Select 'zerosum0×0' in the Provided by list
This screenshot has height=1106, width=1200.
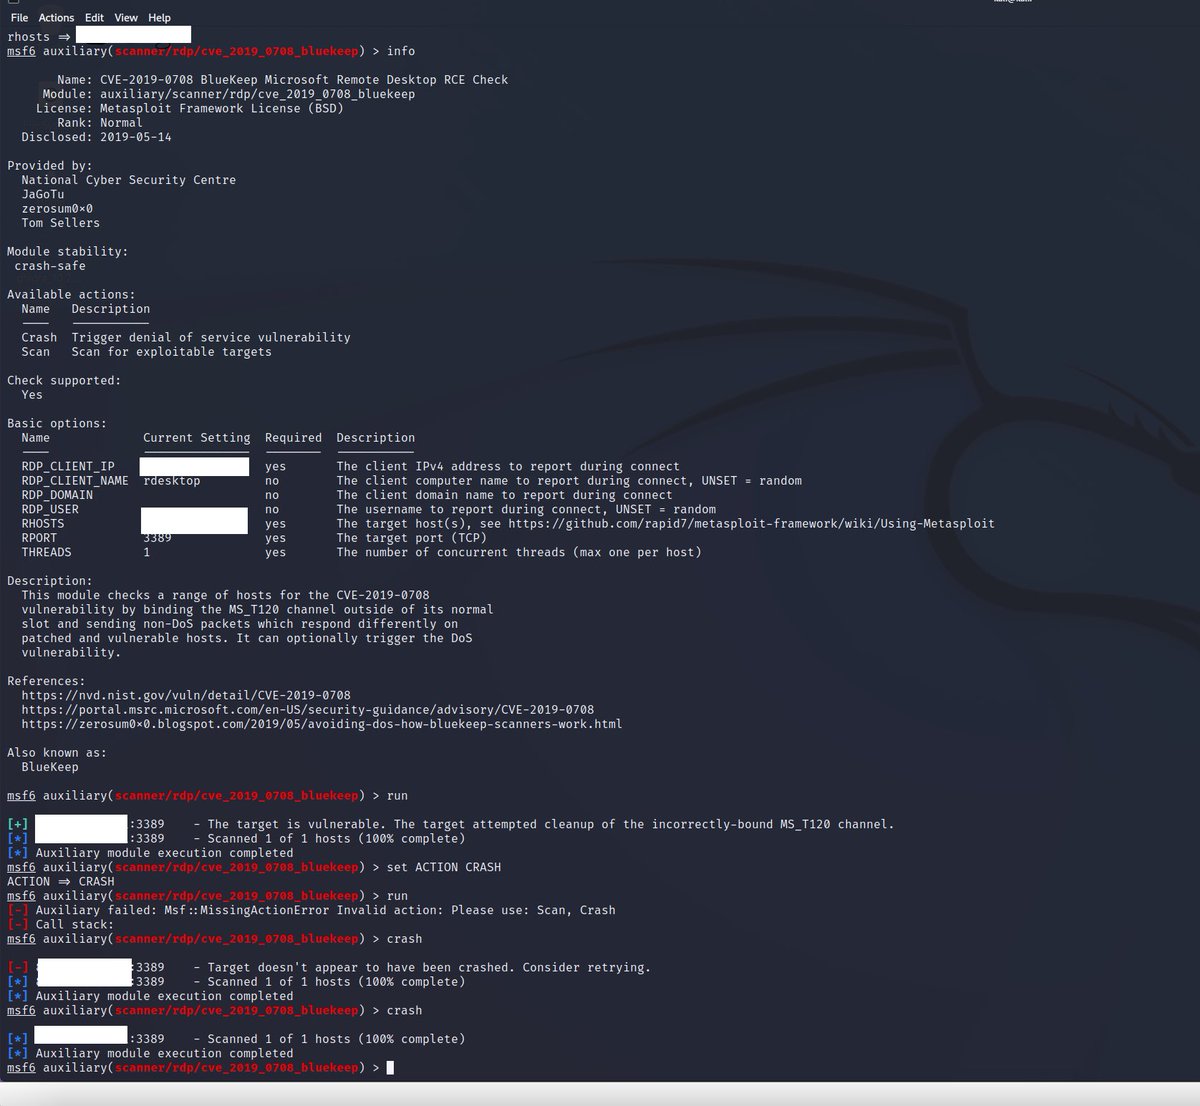click(x=57, y=209)
